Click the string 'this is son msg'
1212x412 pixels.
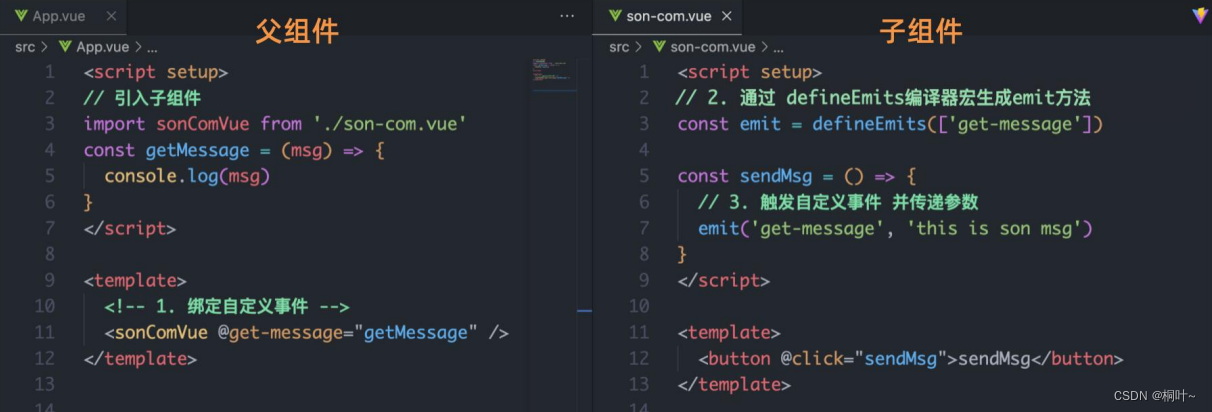pos(990,228)
